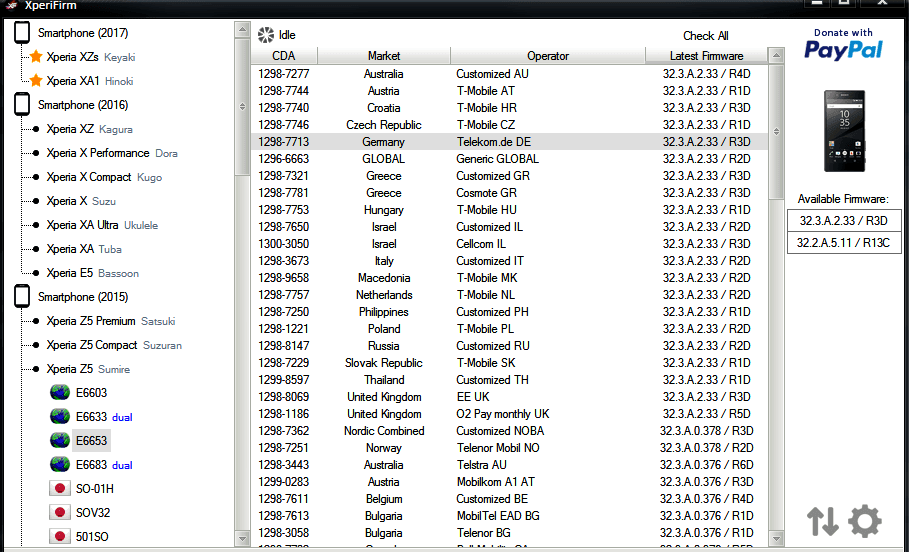Select Xperia XZs Keyaki in device tree
Screen dimensions: 909x552
(91, 57)
